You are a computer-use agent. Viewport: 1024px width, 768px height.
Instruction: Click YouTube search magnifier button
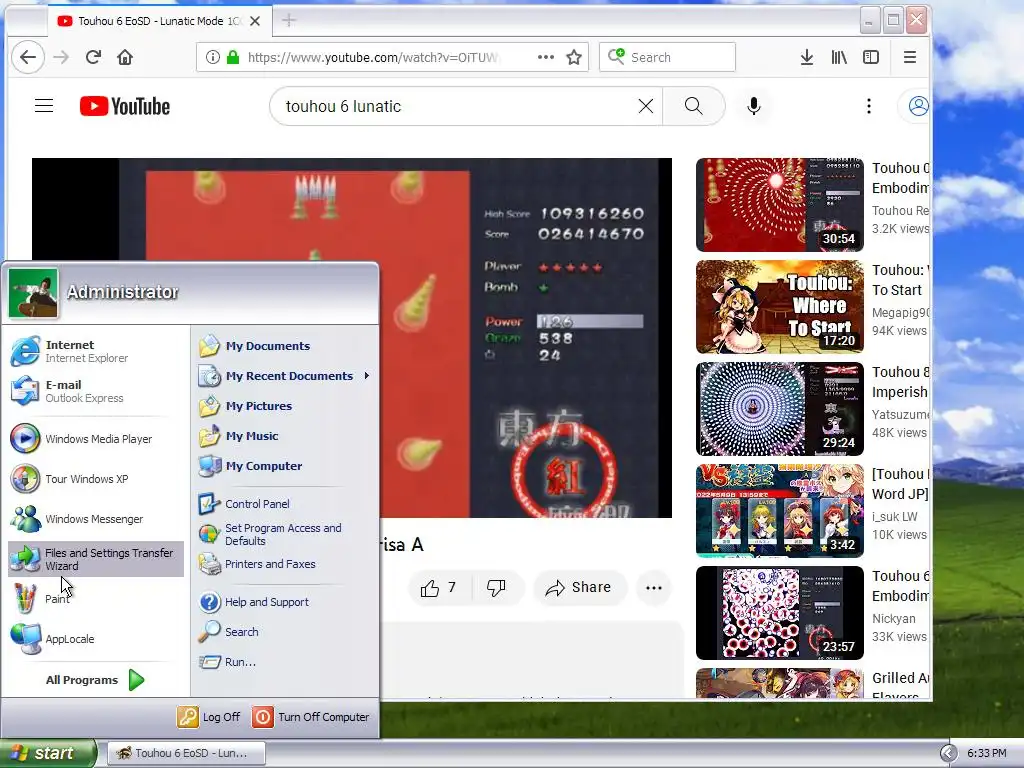694,106
